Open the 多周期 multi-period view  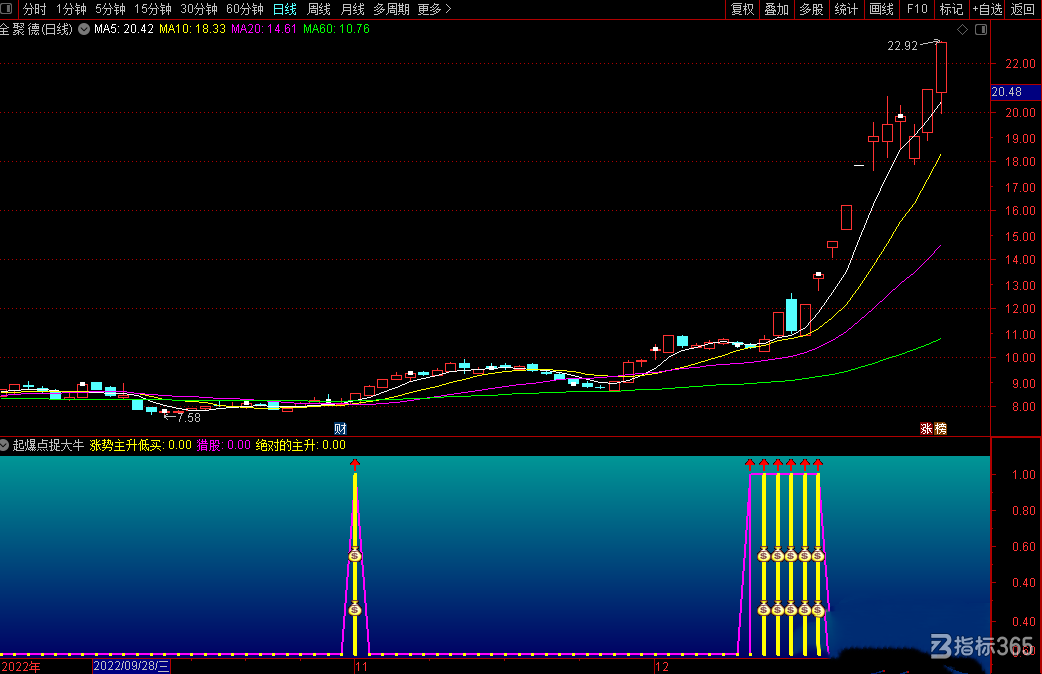[x=391, y=9]
